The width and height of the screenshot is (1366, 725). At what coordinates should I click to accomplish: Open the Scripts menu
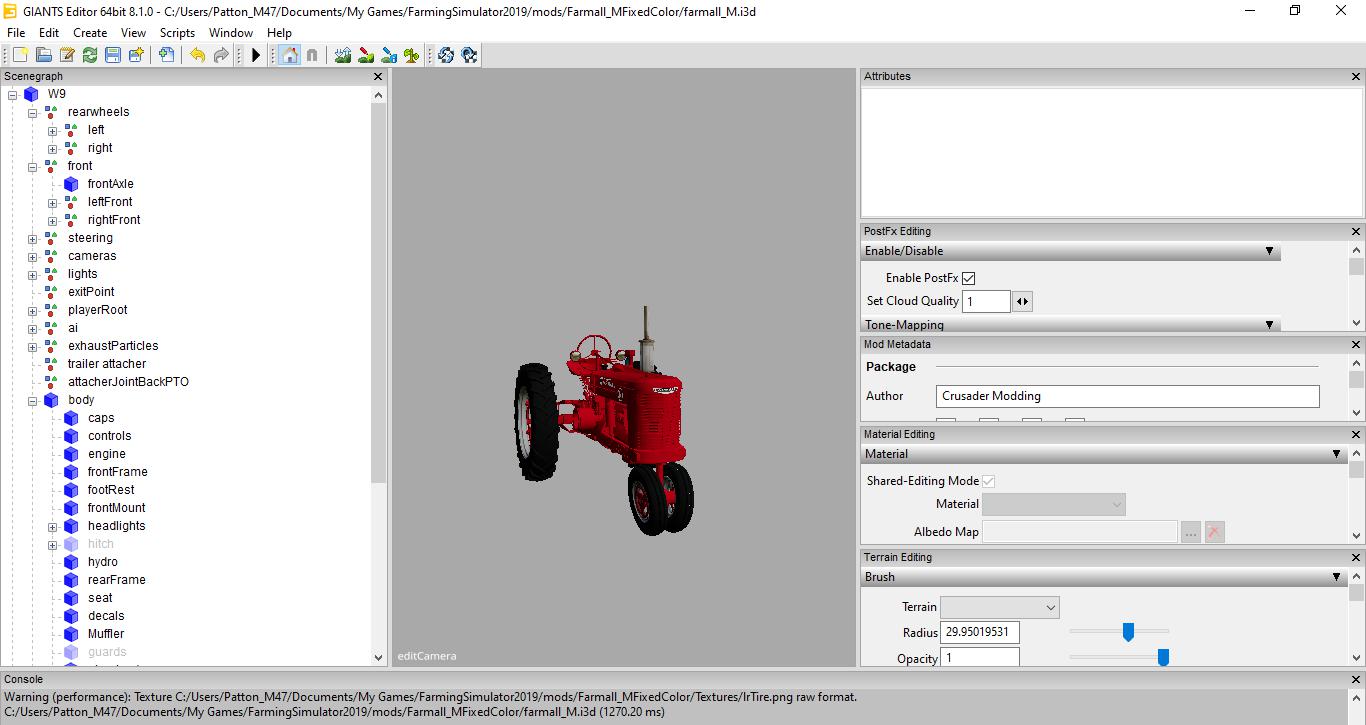click(x=177, y=33)
